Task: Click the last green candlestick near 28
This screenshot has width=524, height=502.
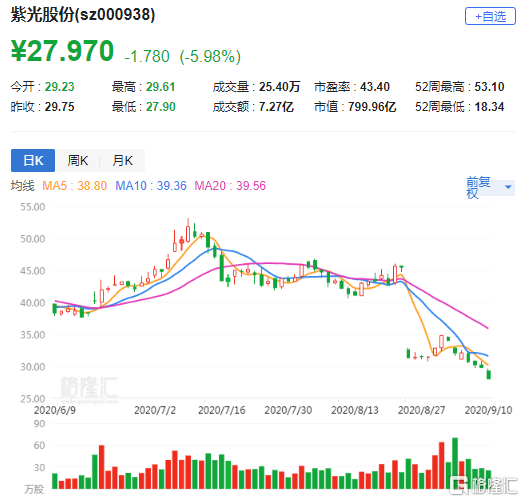Action: (489, 374)
